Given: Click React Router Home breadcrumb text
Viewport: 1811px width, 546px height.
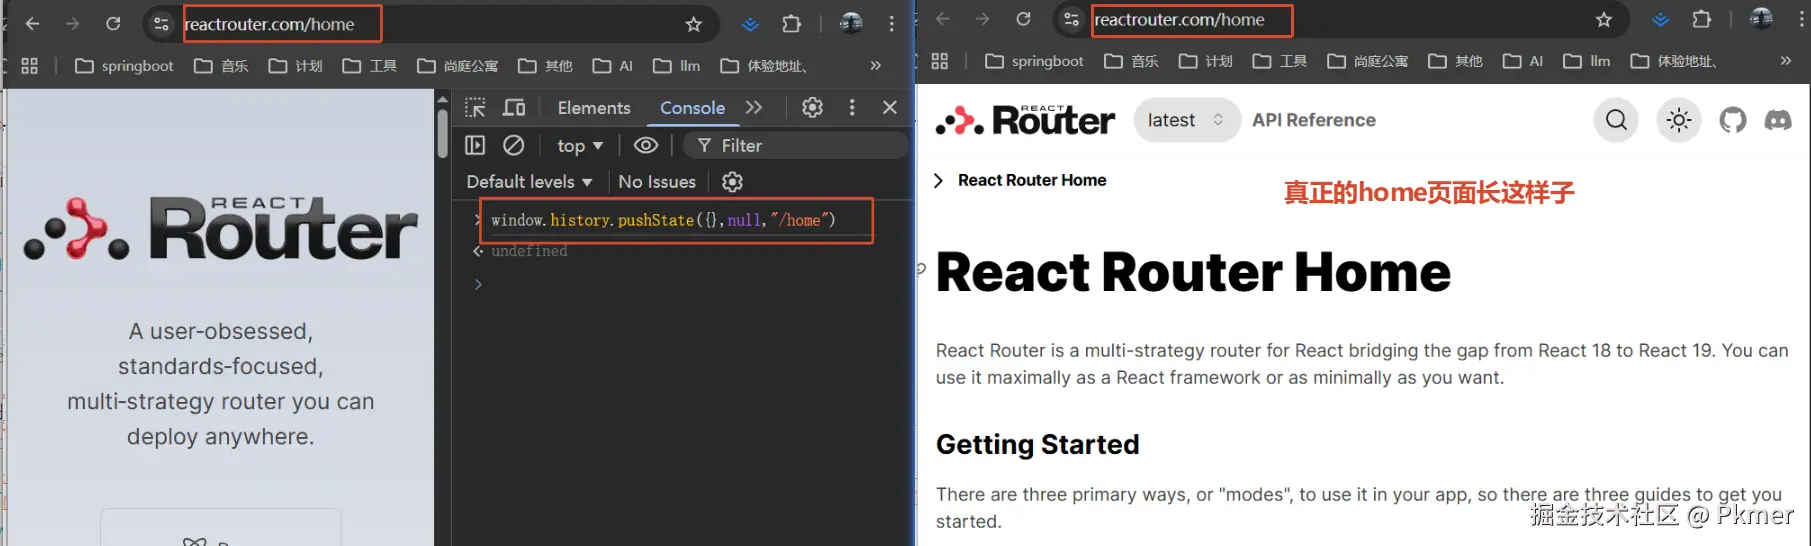Looking at the screenshot, I should pyautogui.click(x=1032, y=180).
